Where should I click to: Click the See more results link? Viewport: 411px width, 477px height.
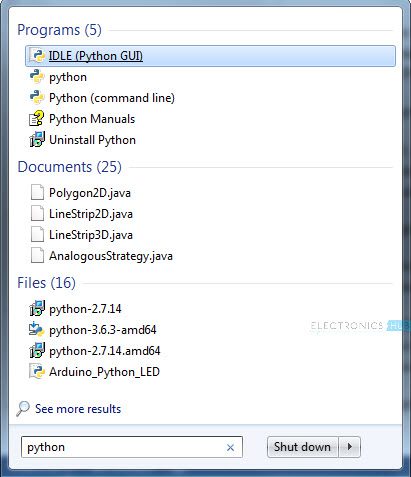click(78, 409)
